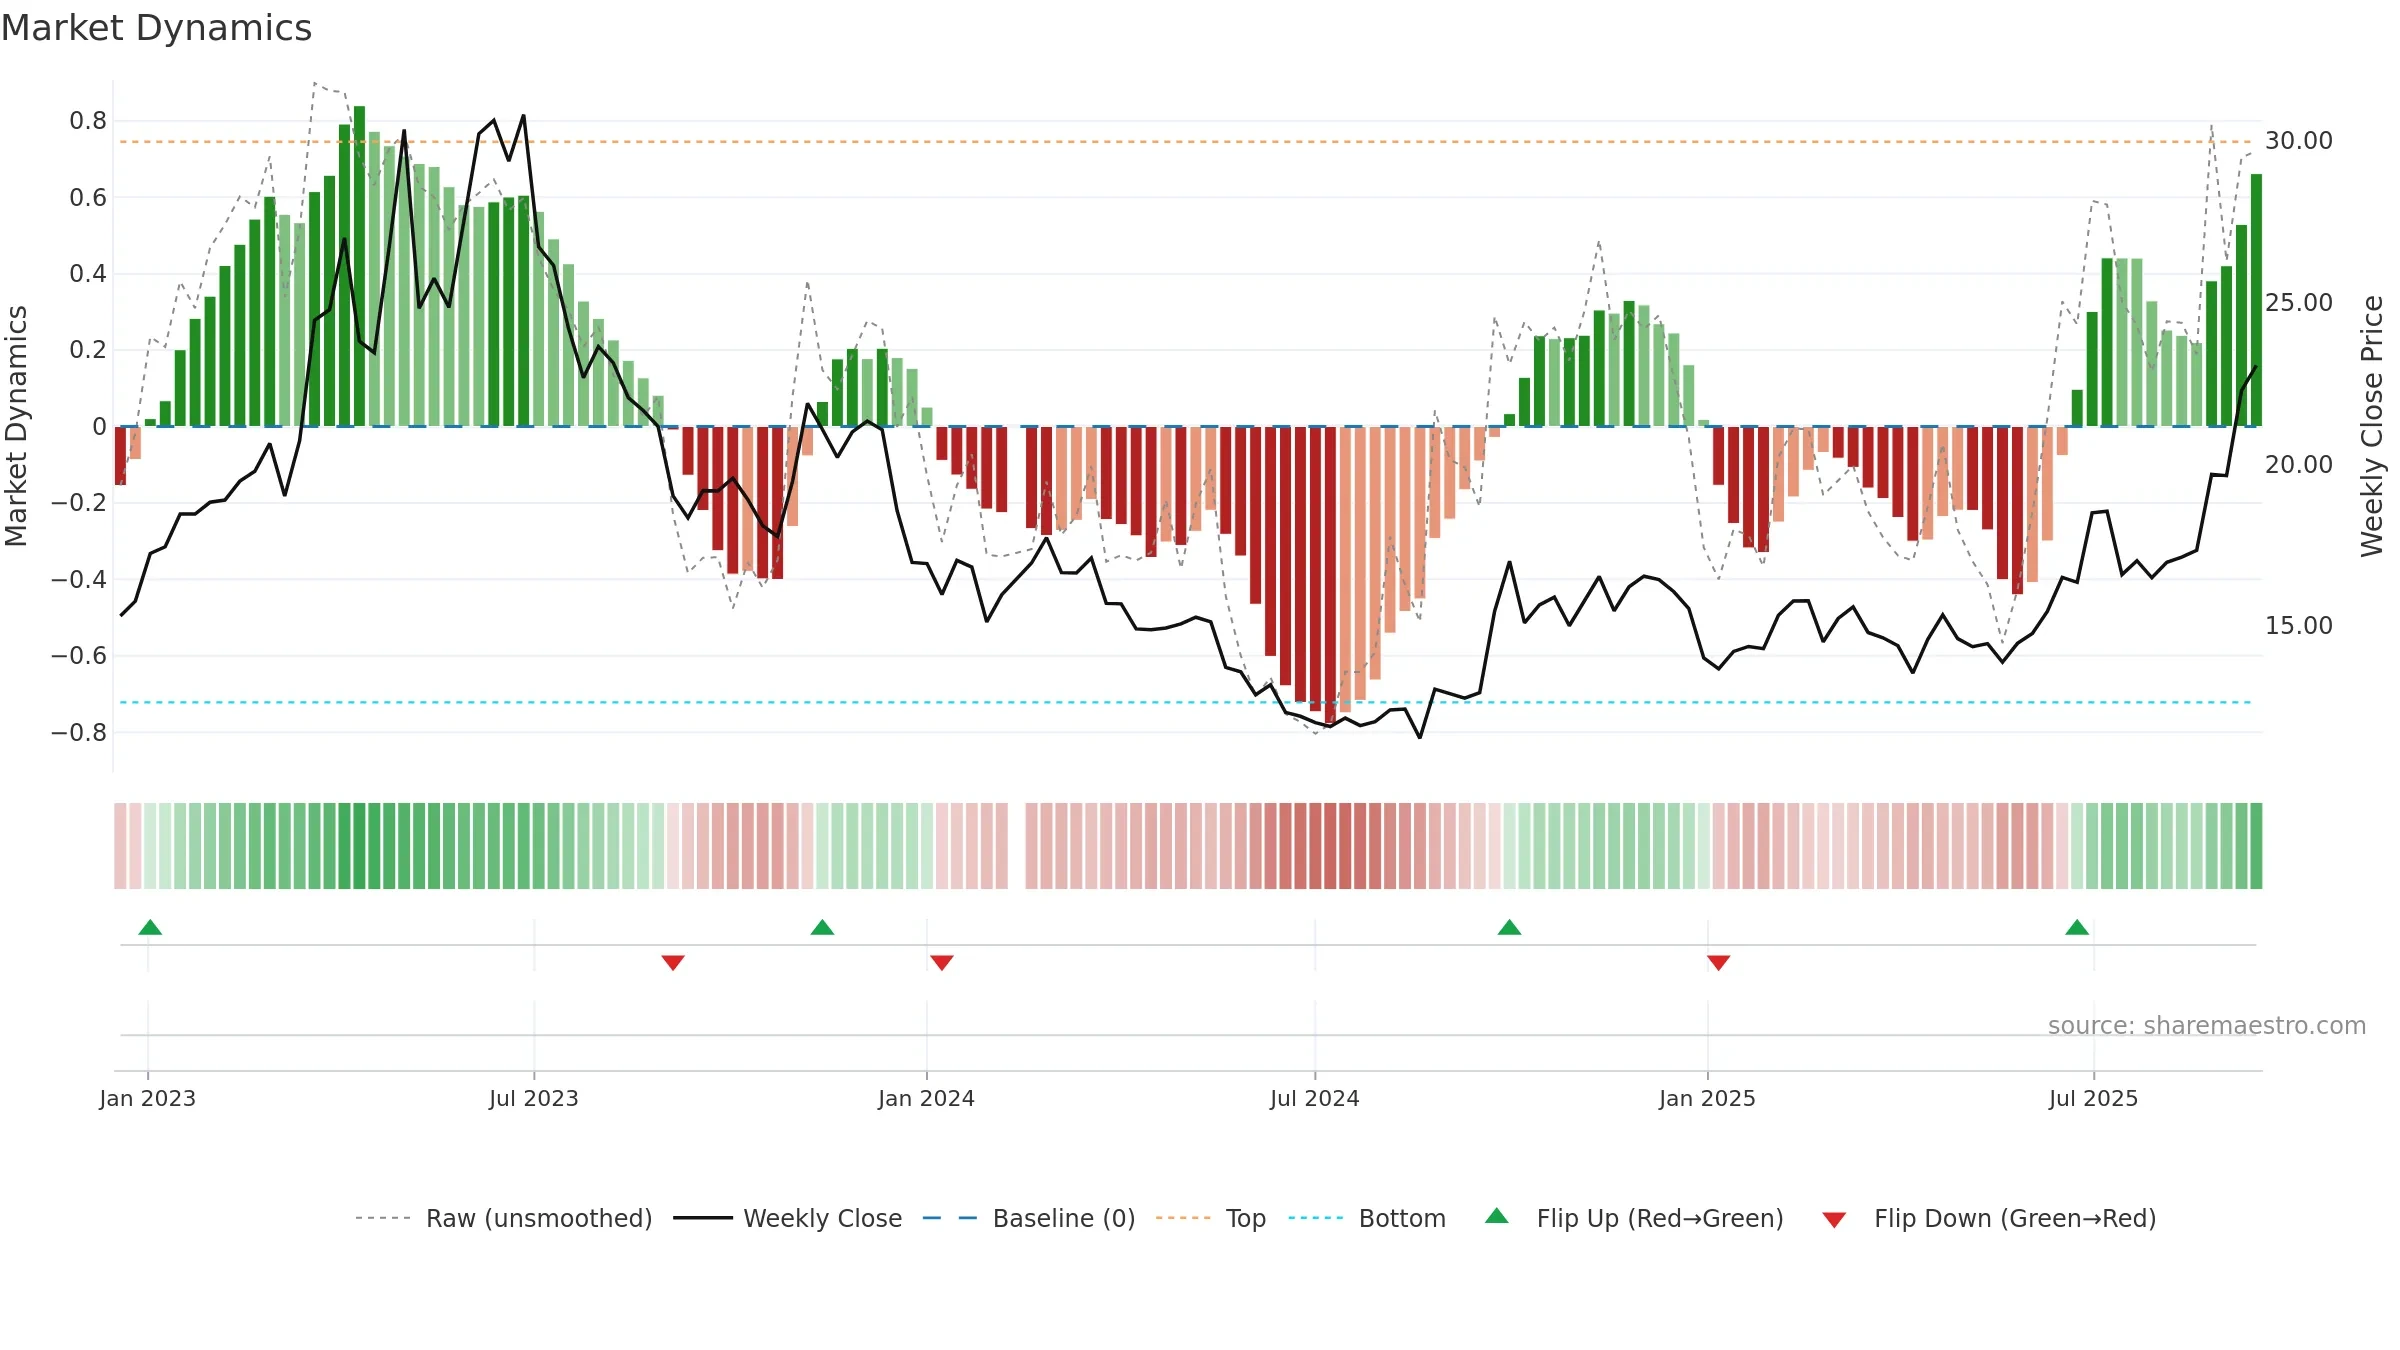The width and height of the screenshot is (2400, 1350).
Task: Toggle the Top legend entry
Action: [1211, 1218]
